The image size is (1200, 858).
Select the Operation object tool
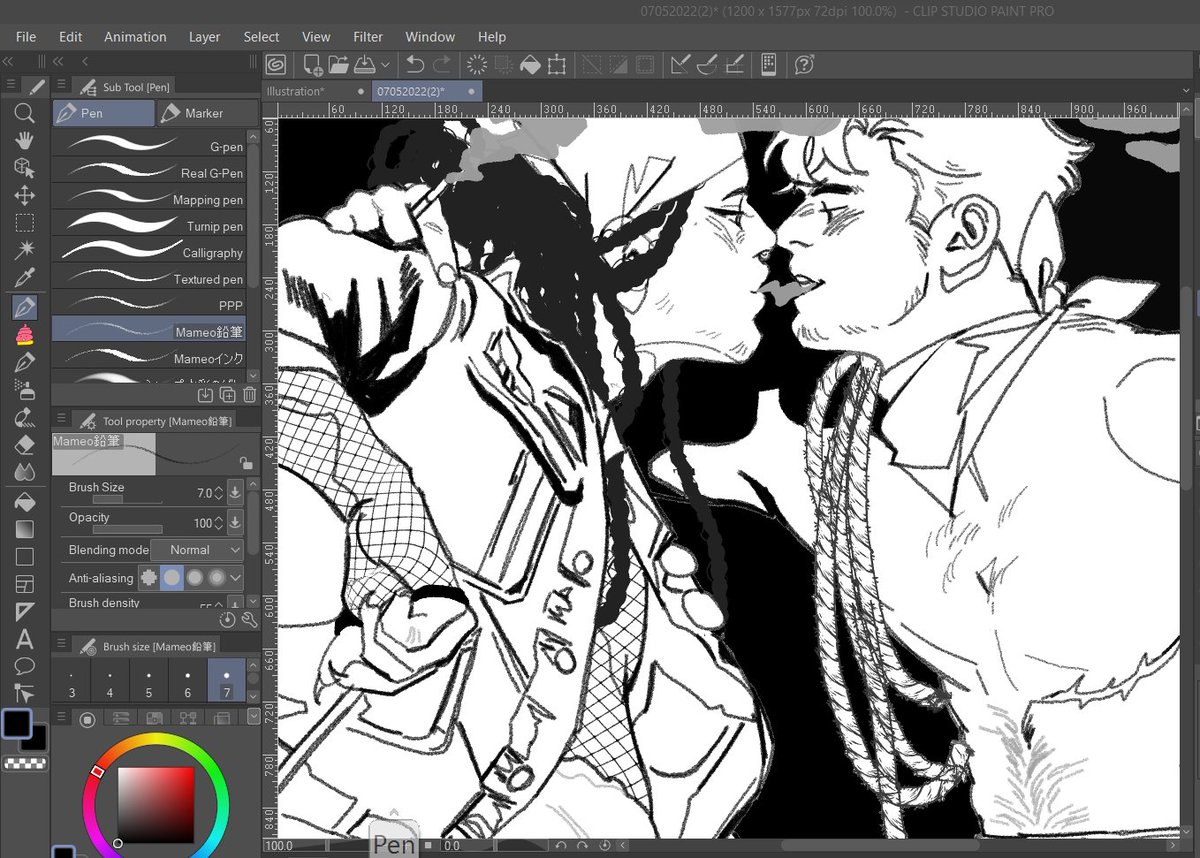pos(25,168)
